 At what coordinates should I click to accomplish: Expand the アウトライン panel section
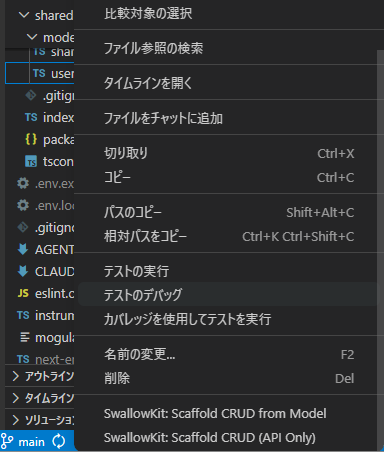(15, 376)
